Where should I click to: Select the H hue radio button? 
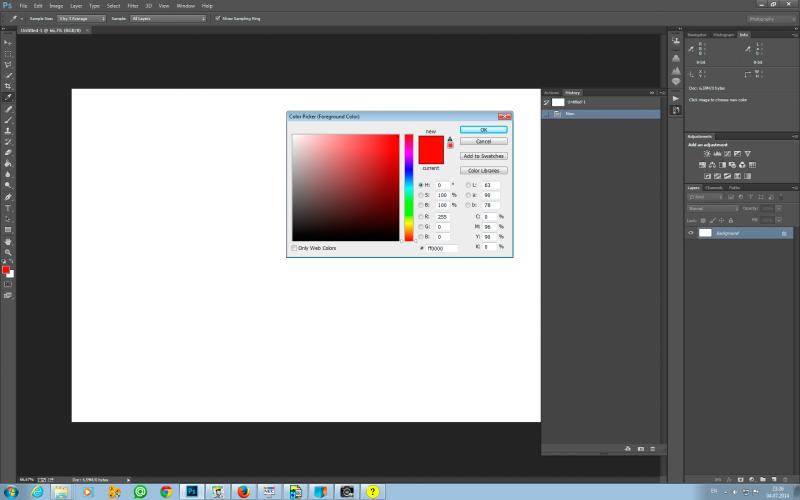click(x=421, y=185)
